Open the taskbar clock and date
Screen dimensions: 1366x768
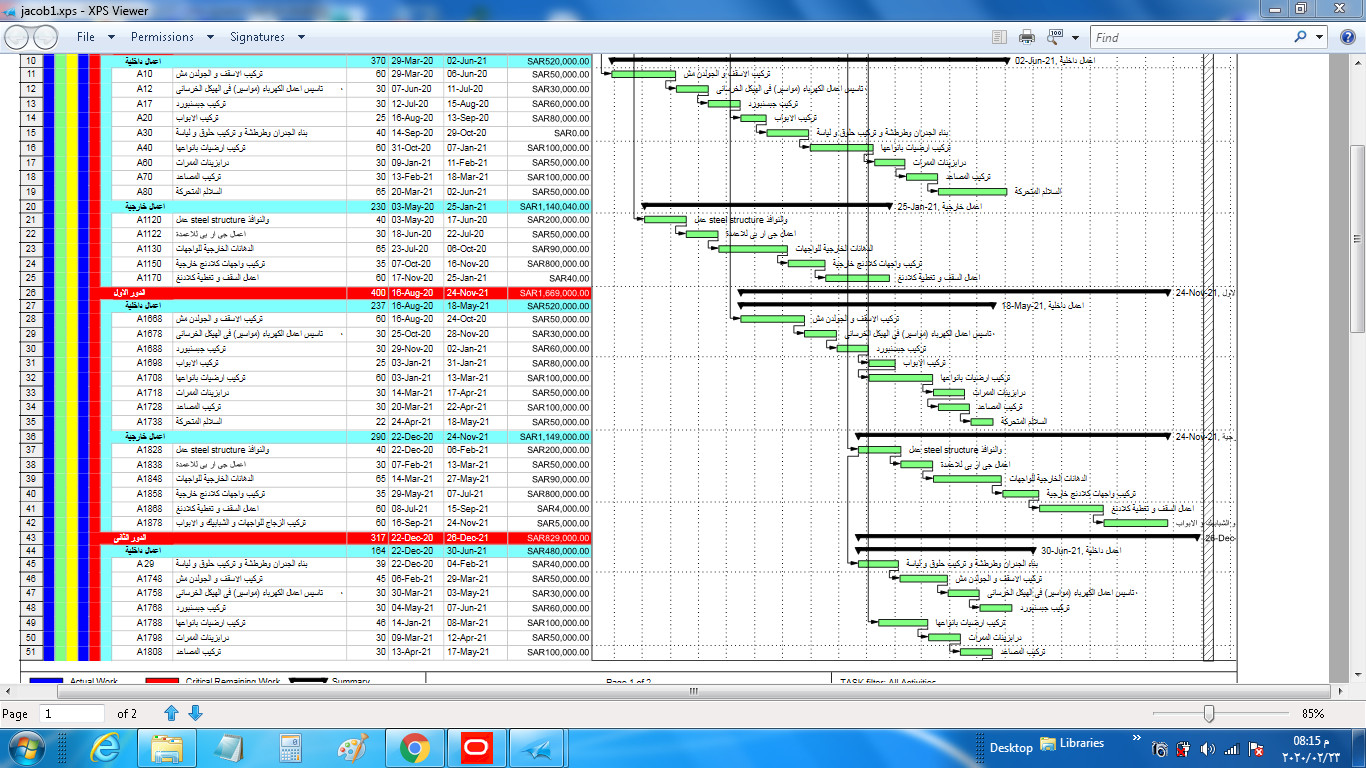[x=1310, y=749]
